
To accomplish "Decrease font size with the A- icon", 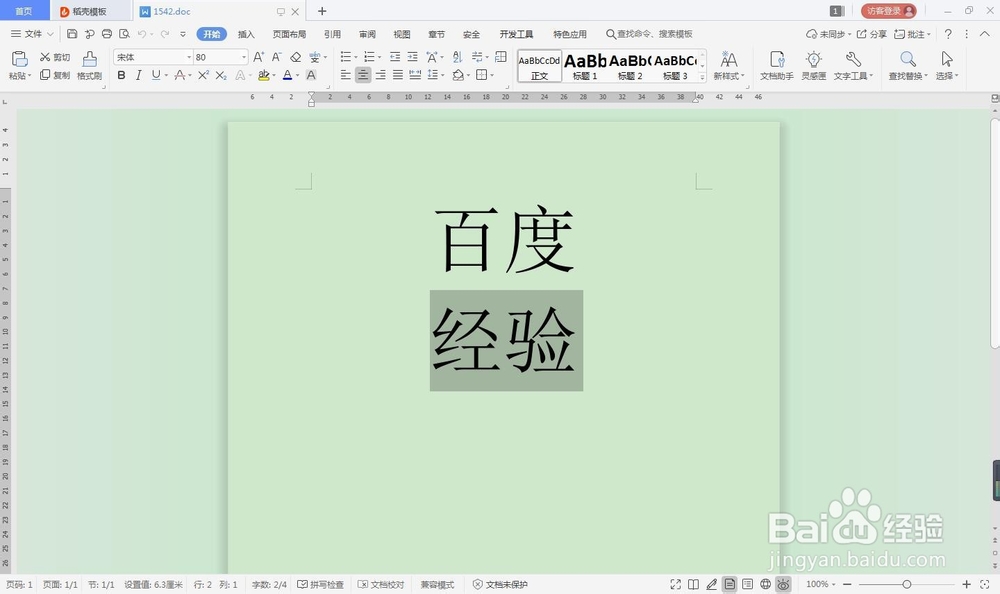I will (276, 57).
